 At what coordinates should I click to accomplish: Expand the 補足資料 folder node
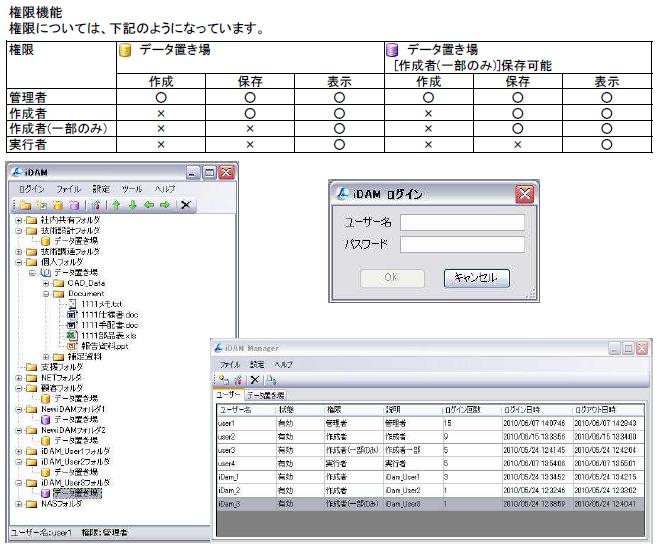click(x=46, y=357)
